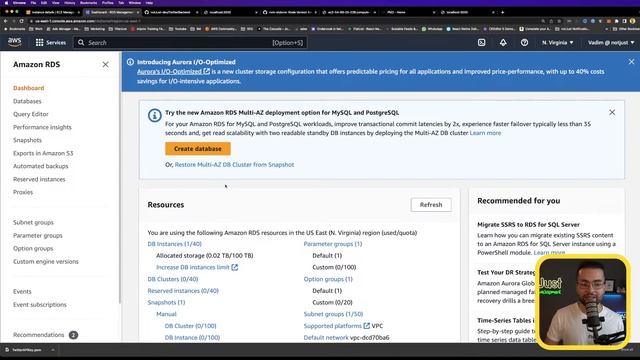
Task: Open a new browser tab with plus
Action: click(x=502, y=12)
